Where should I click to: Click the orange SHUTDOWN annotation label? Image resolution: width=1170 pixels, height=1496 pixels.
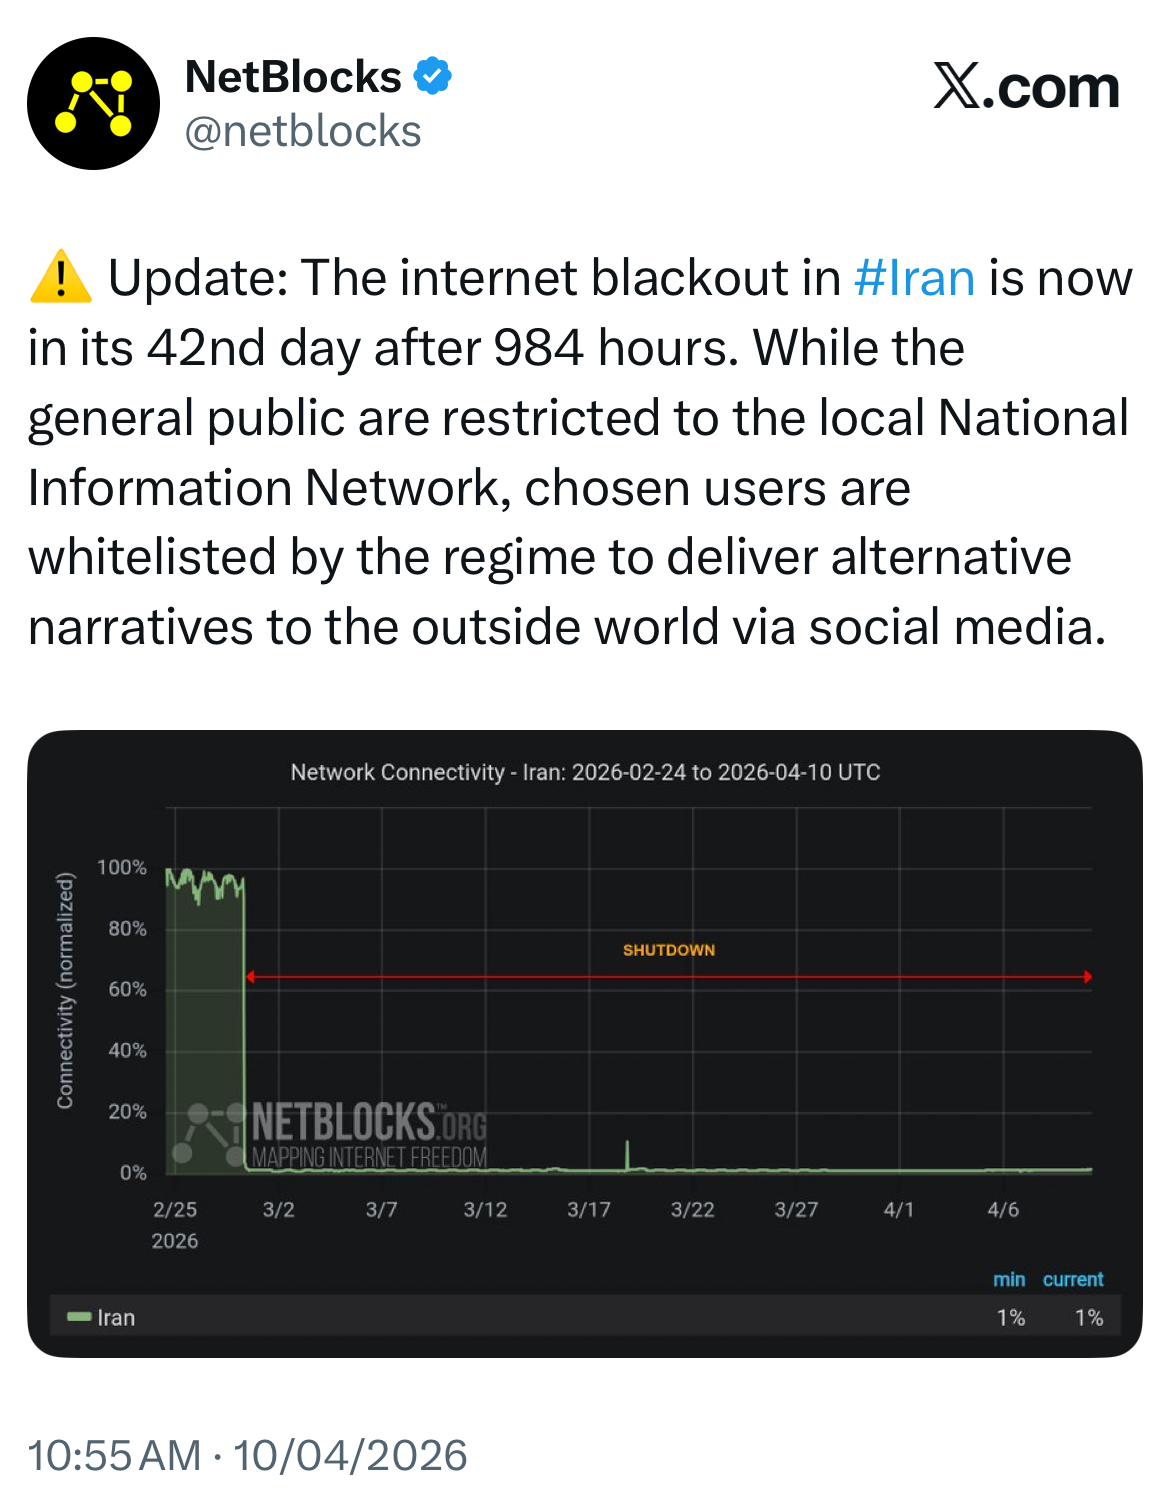[x=669, y=950]
